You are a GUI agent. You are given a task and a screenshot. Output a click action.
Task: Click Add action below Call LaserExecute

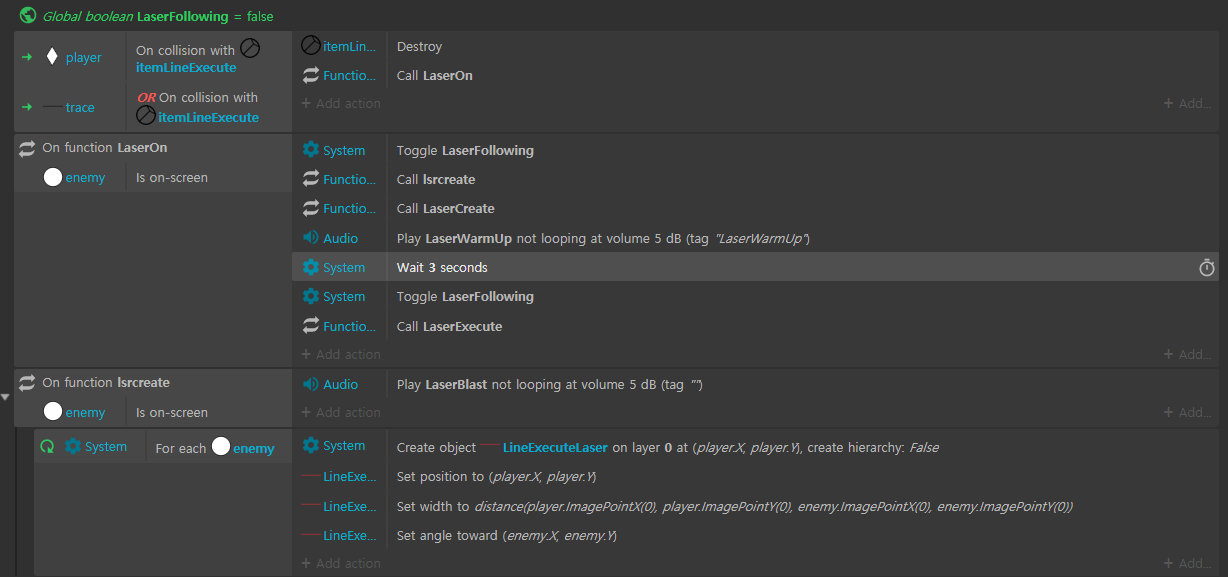click(x=341, y=355)
